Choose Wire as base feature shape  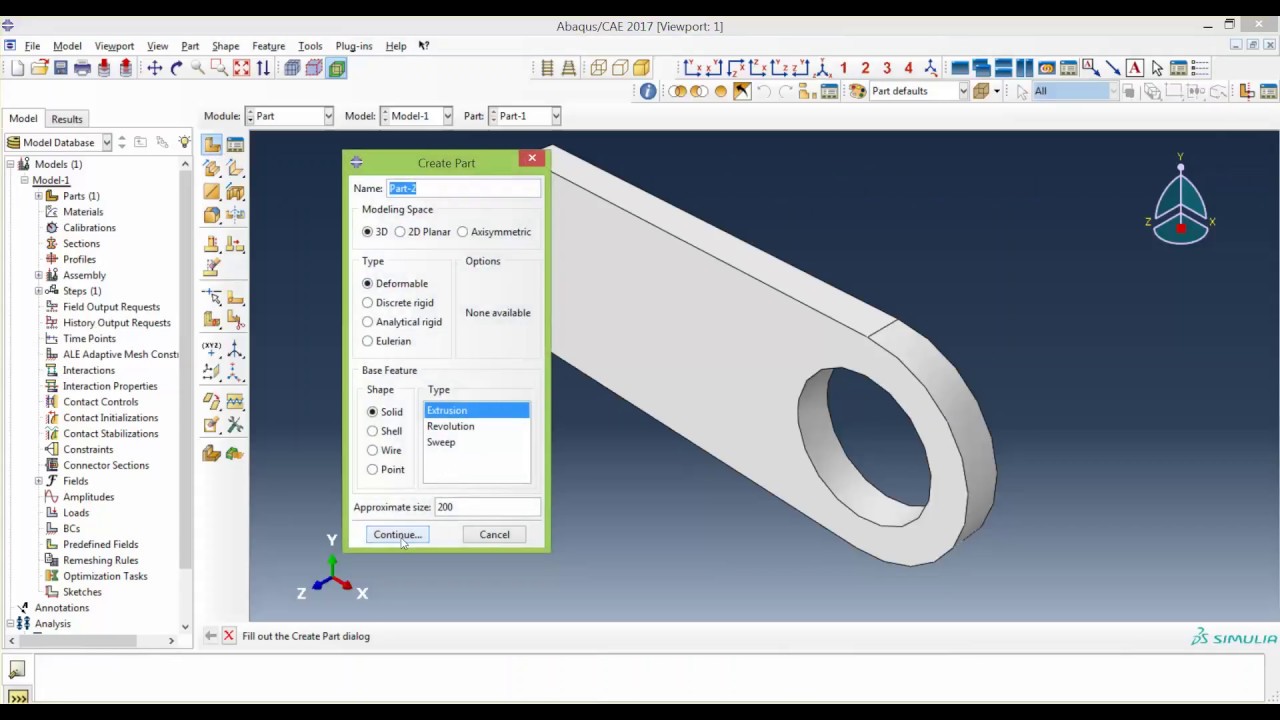click(384, 450)
